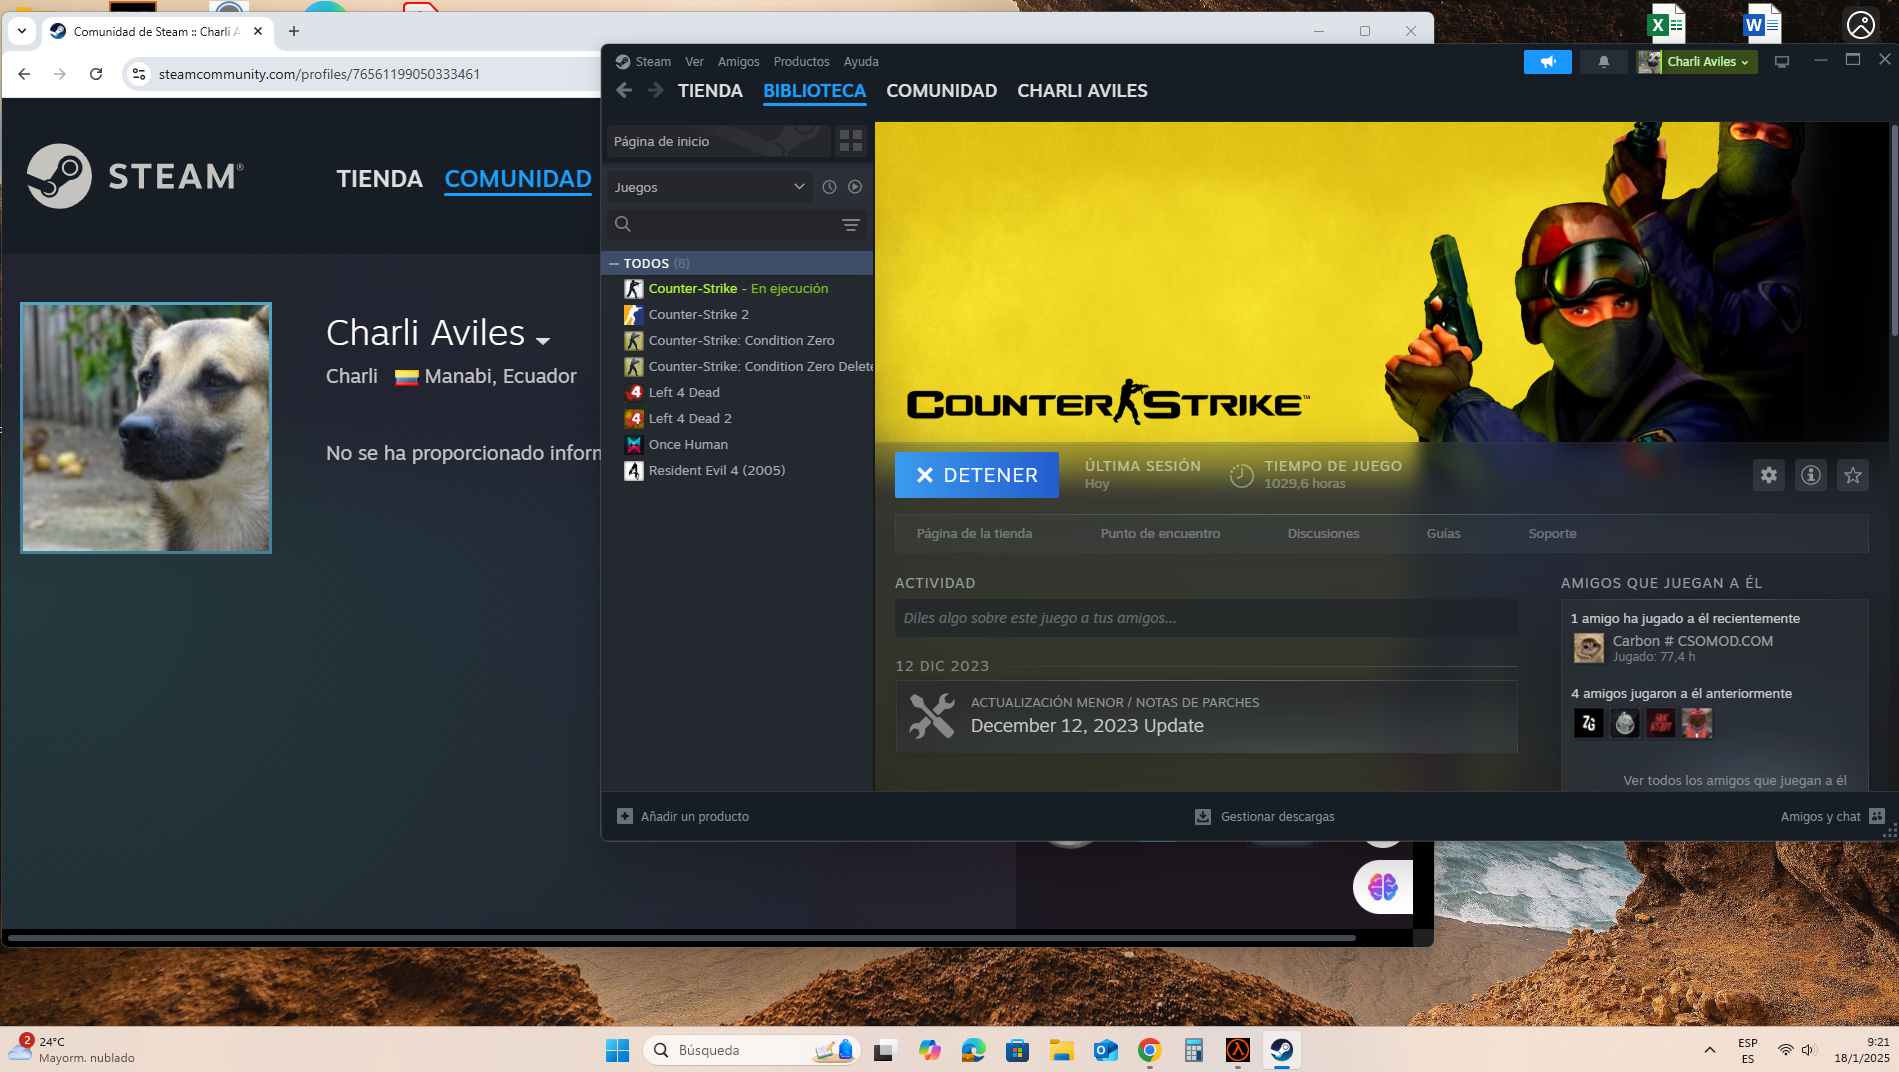Image resolution: width=1899 pixels, height=1072 pixels.
Task: Click the Big Picture mode monitor icon
Action: coord(1782,62)
